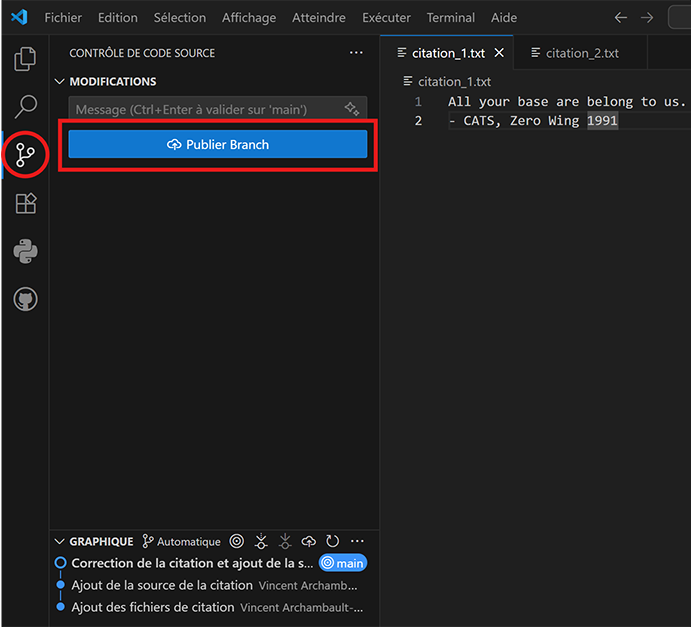This screenshot has height=627, width=691.
Task: Open the Extensions view icon
Action: 25,203
